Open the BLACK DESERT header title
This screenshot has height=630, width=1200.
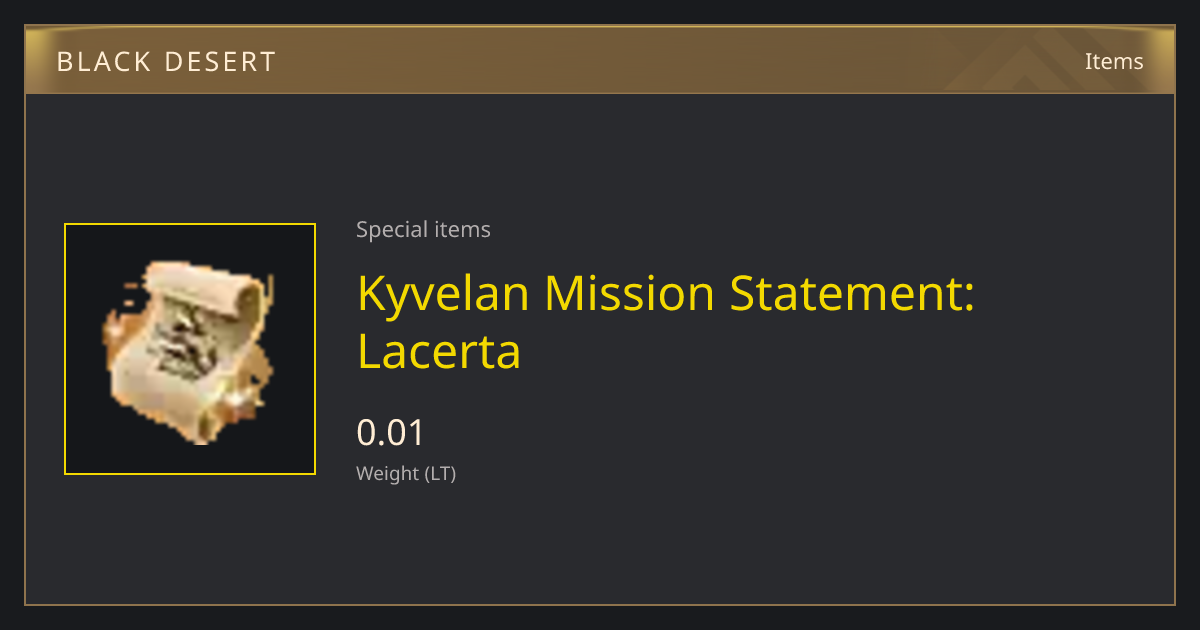(x=166, y=62)
